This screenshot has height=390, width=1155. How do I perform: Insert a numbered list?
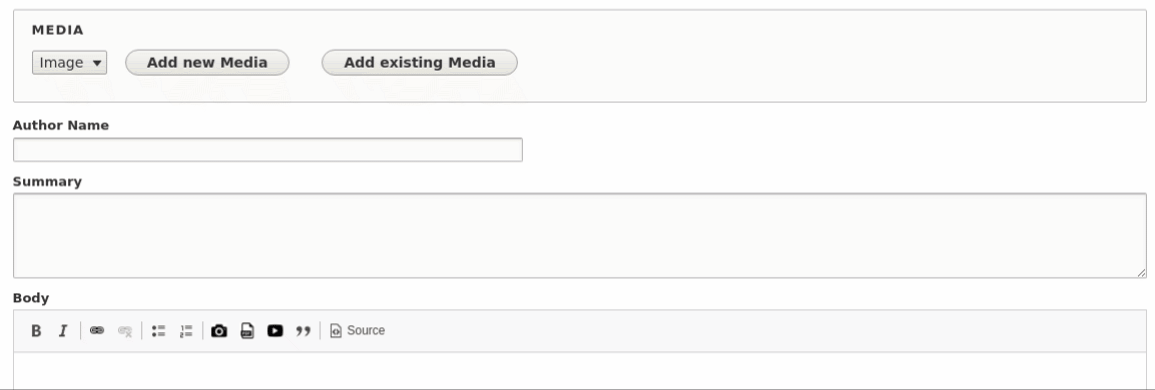186,331
